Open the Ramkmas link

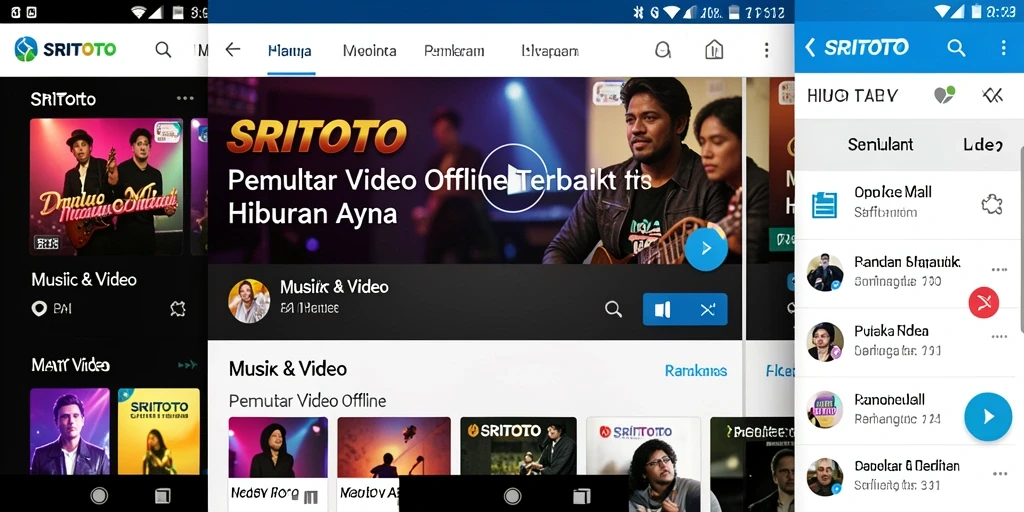696,371
